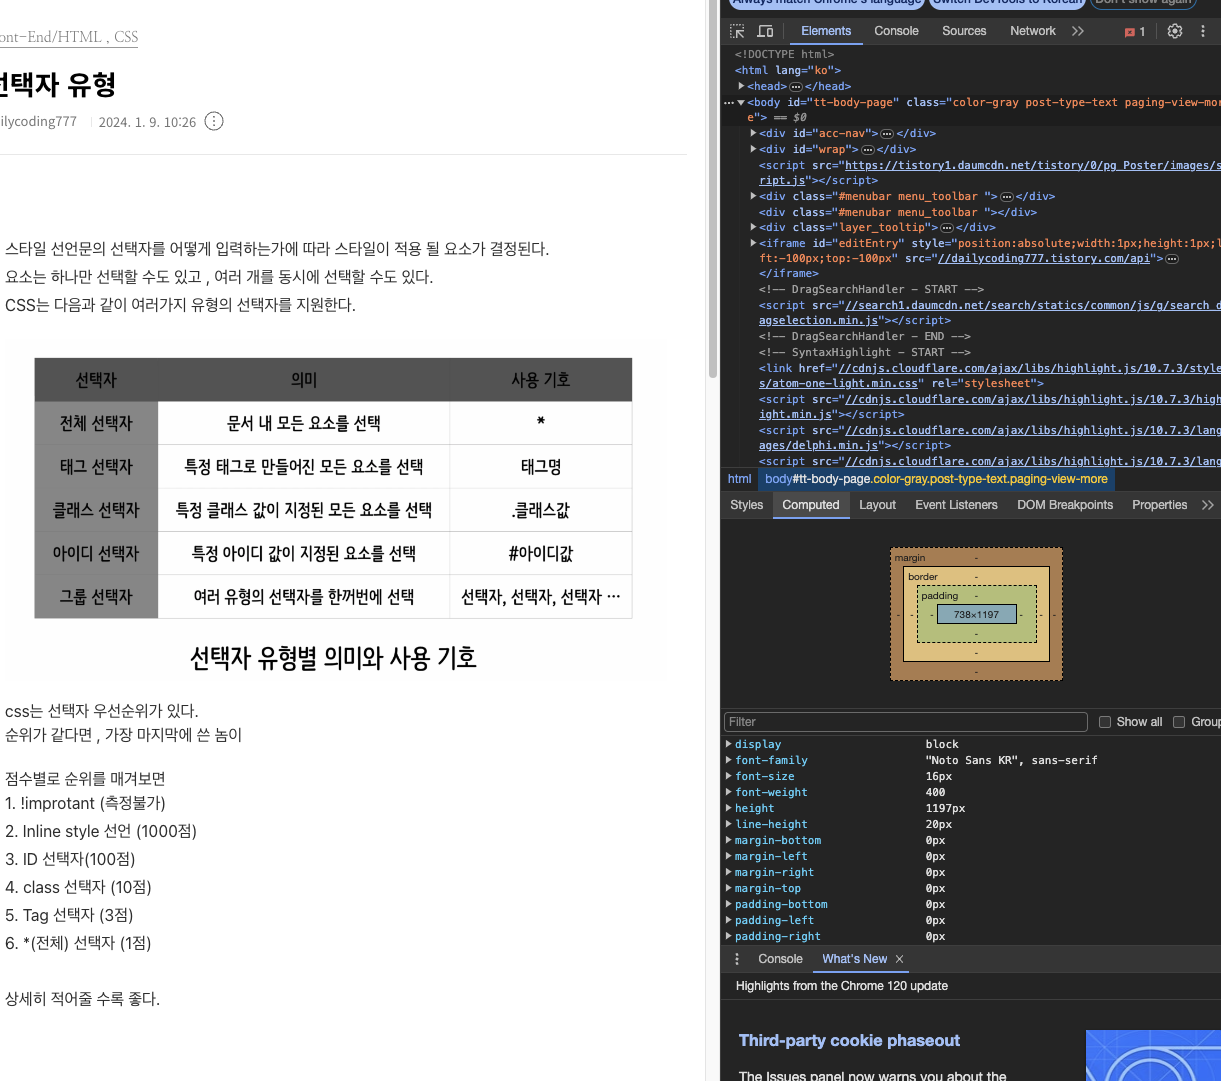The image size is (1221, 1081).
Task: Select the body#tt-body-page breadcrumb item
Action: tap(936, 479)
